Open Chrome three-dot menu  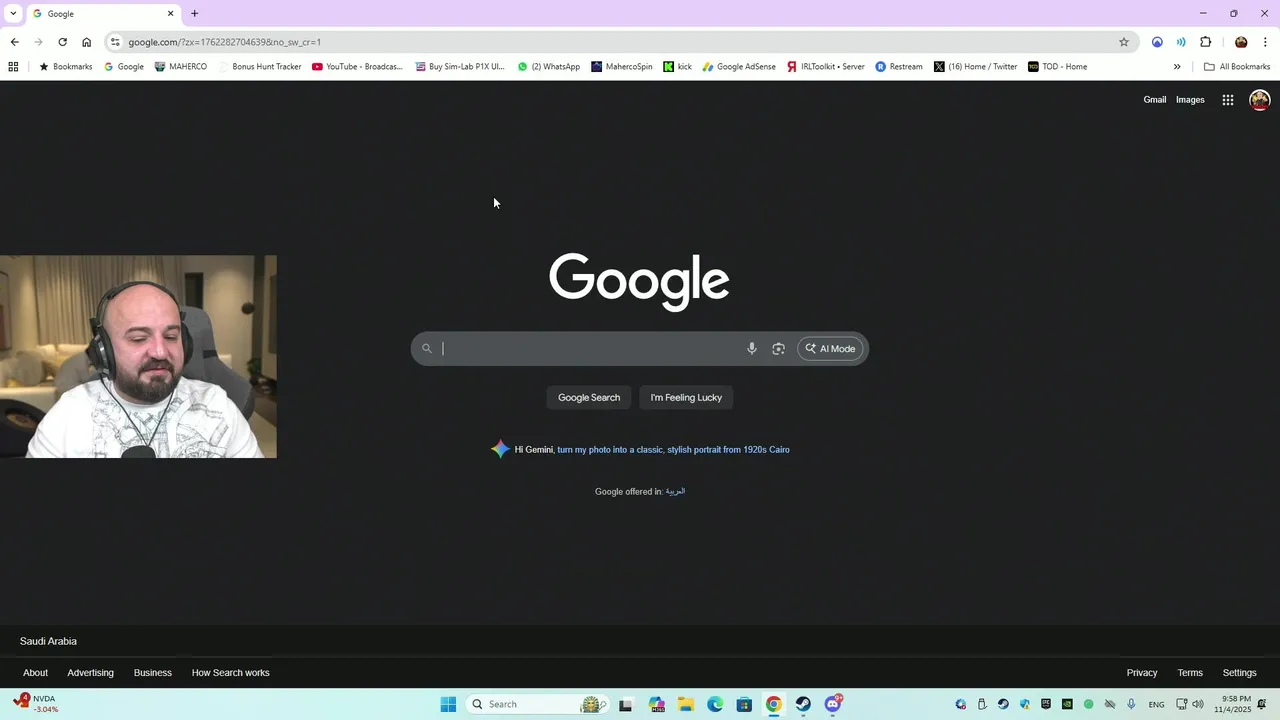point(1265,42)
